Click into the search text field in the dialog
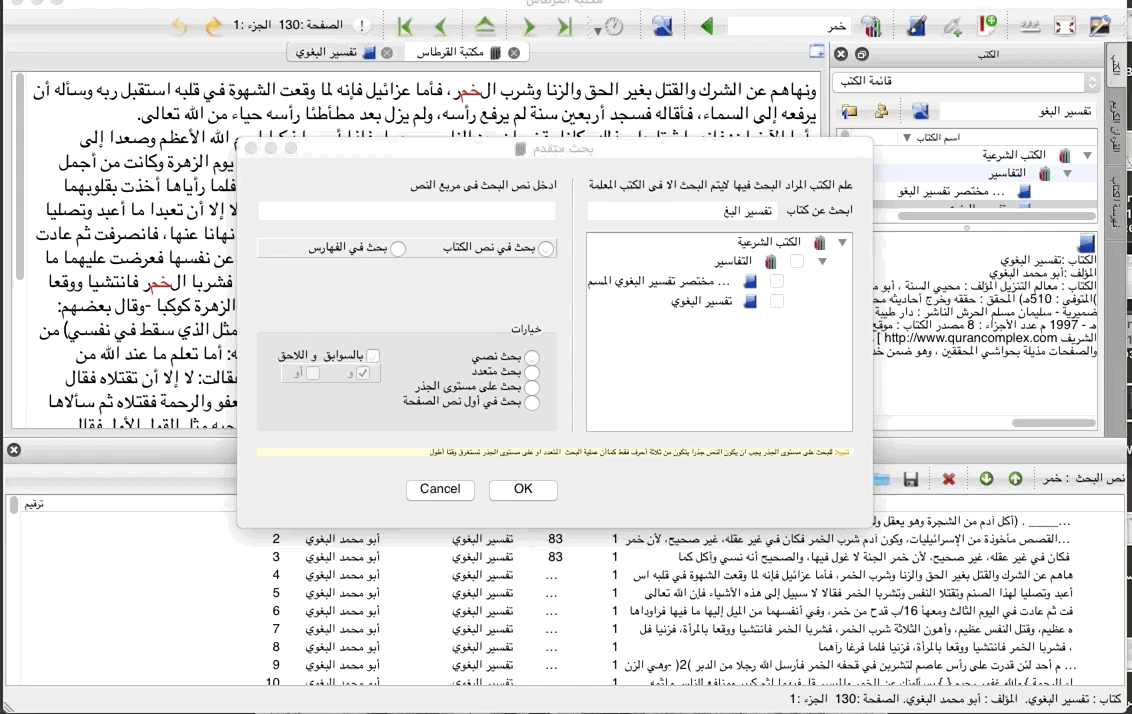Screen dimensions: 1132x714 coord(406,211)
